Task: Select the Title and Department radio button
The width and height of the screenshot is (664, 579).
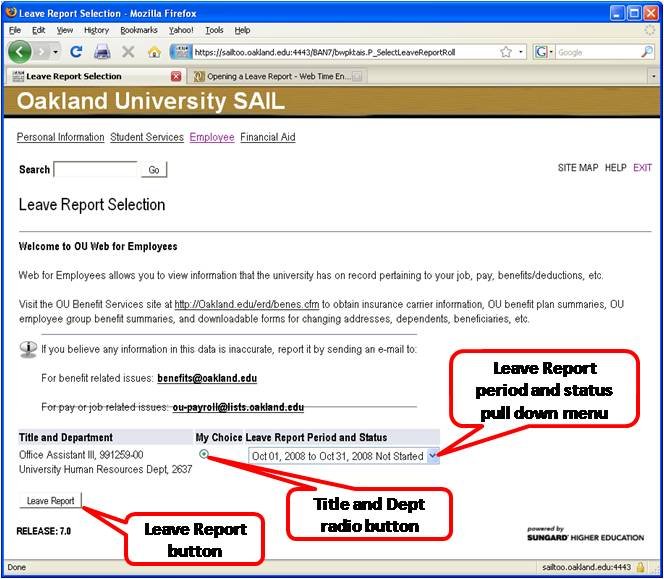Action: coord(204,454)
